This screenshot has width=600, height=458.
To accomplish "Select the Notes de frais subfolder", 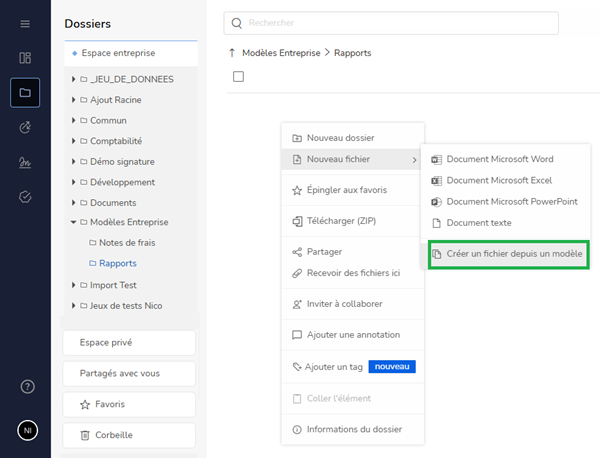I will coord(127,242).
